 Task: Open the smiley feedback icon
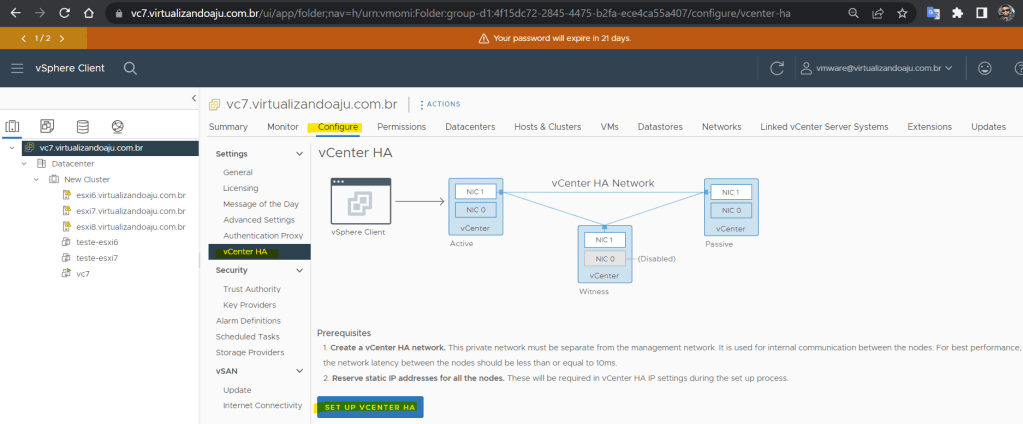984,68
